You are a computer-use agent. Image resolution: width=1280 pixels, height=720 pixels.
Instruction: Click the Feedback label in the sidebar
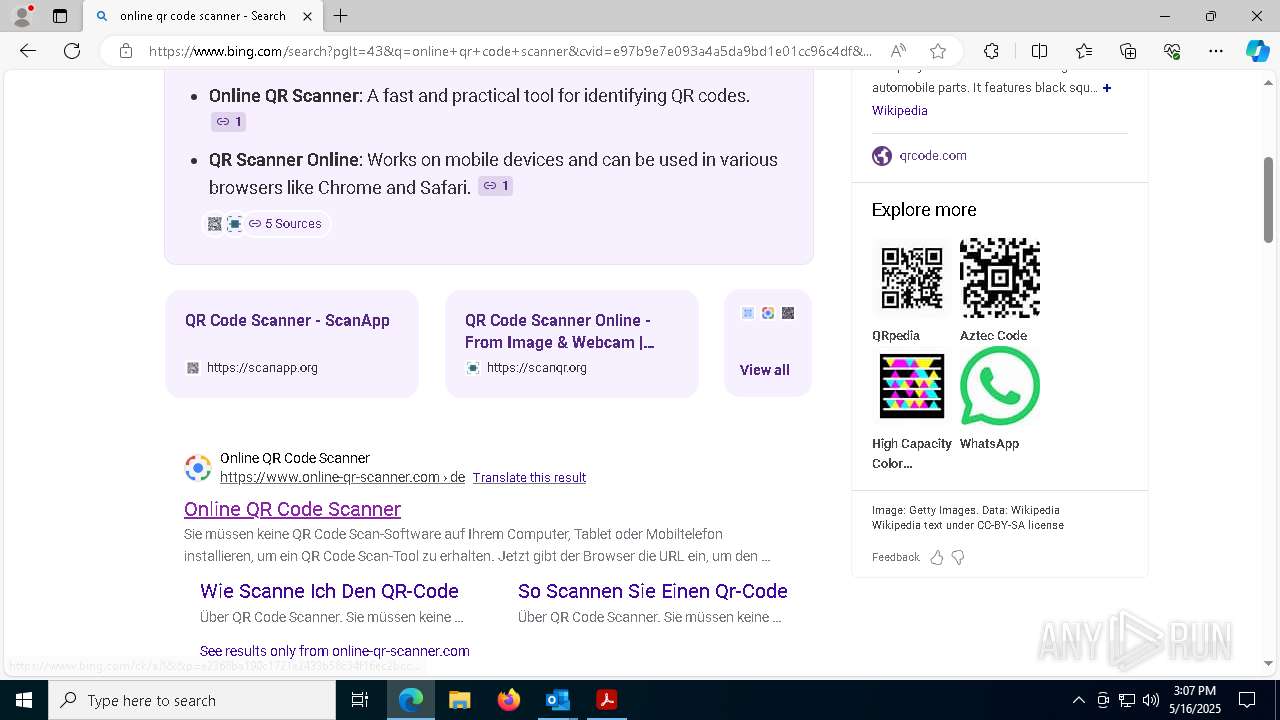(x=895, y=557)
